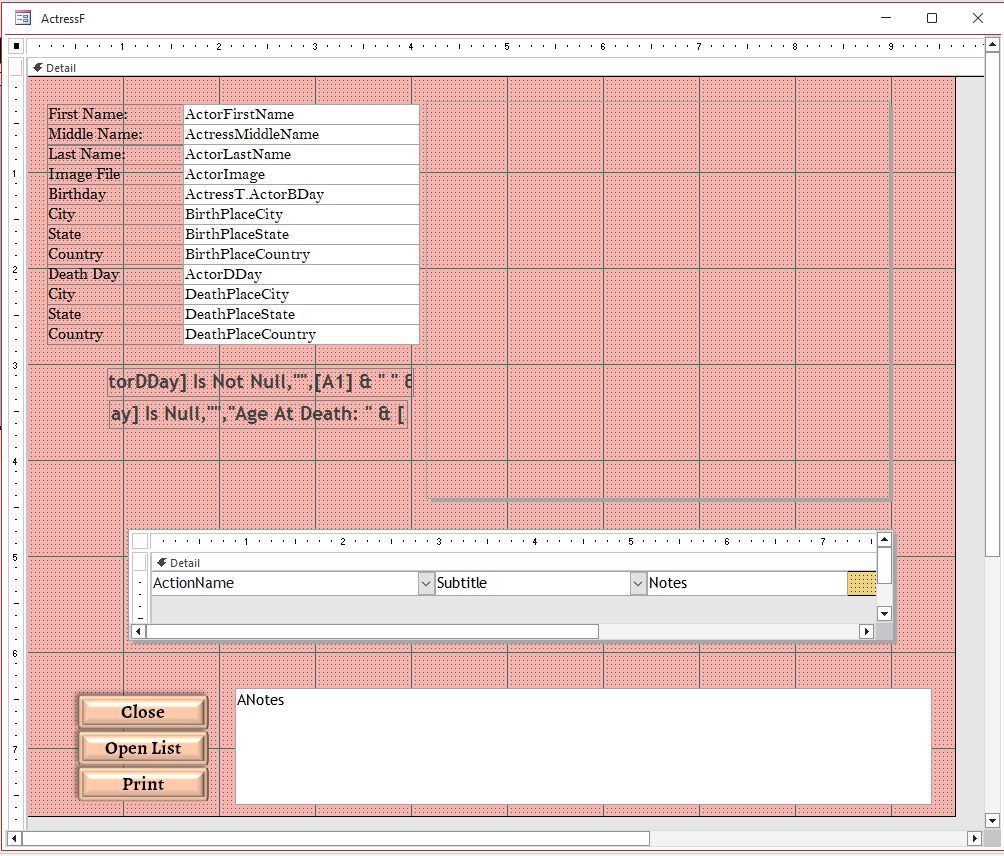
Task: Select the expression box containing Age At Death
Action: 258,412
